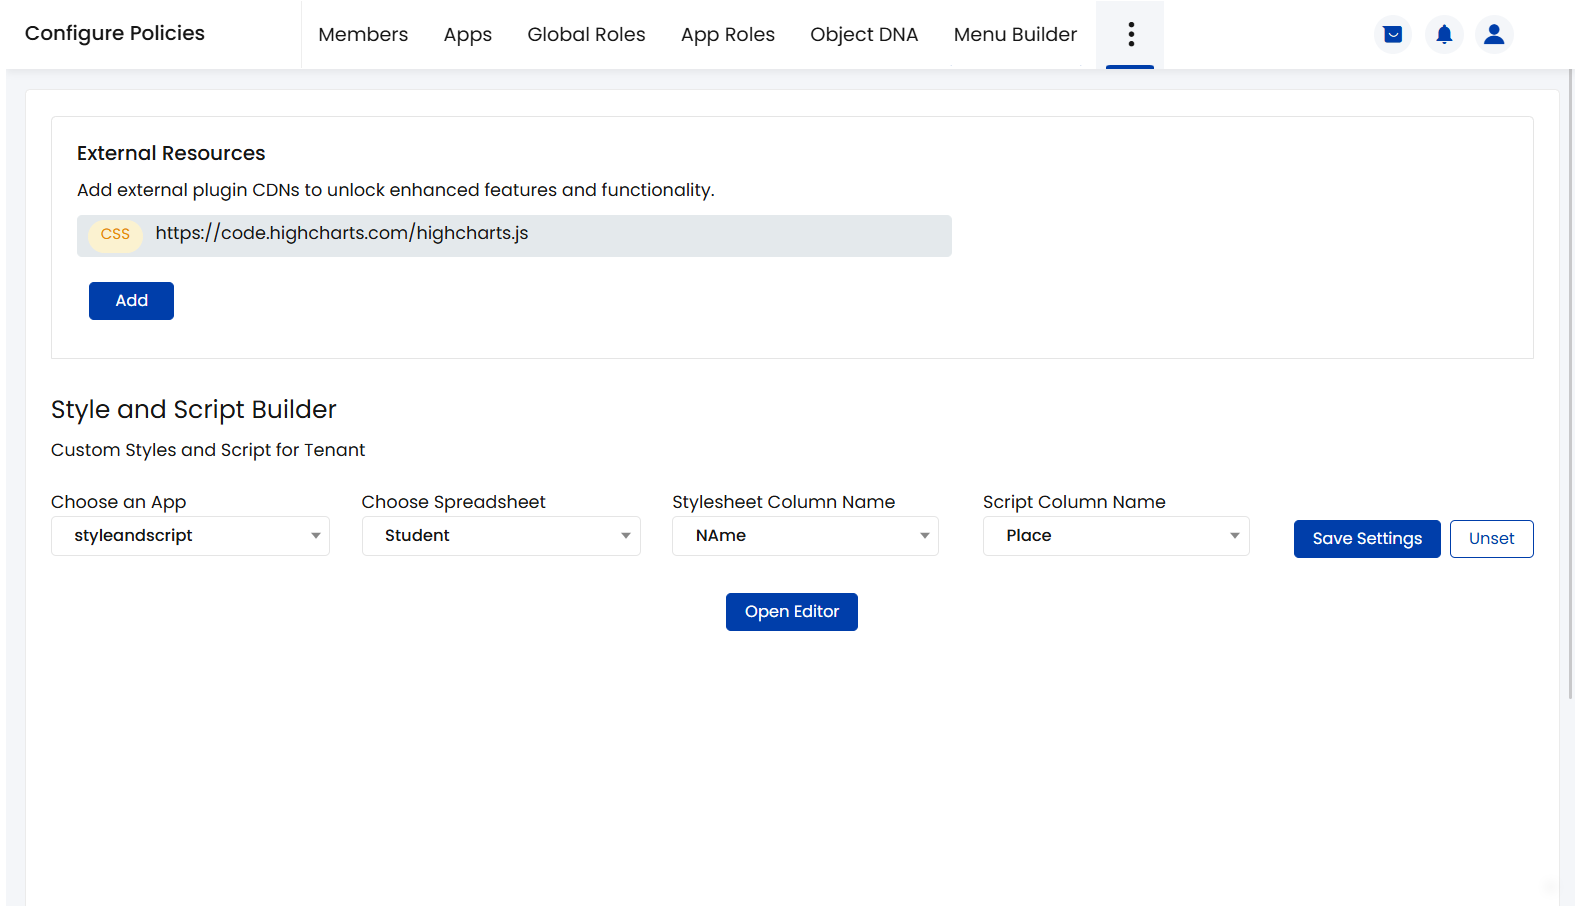
Task: Navigate to Object DNA tab
Action: tap(864, 35)
